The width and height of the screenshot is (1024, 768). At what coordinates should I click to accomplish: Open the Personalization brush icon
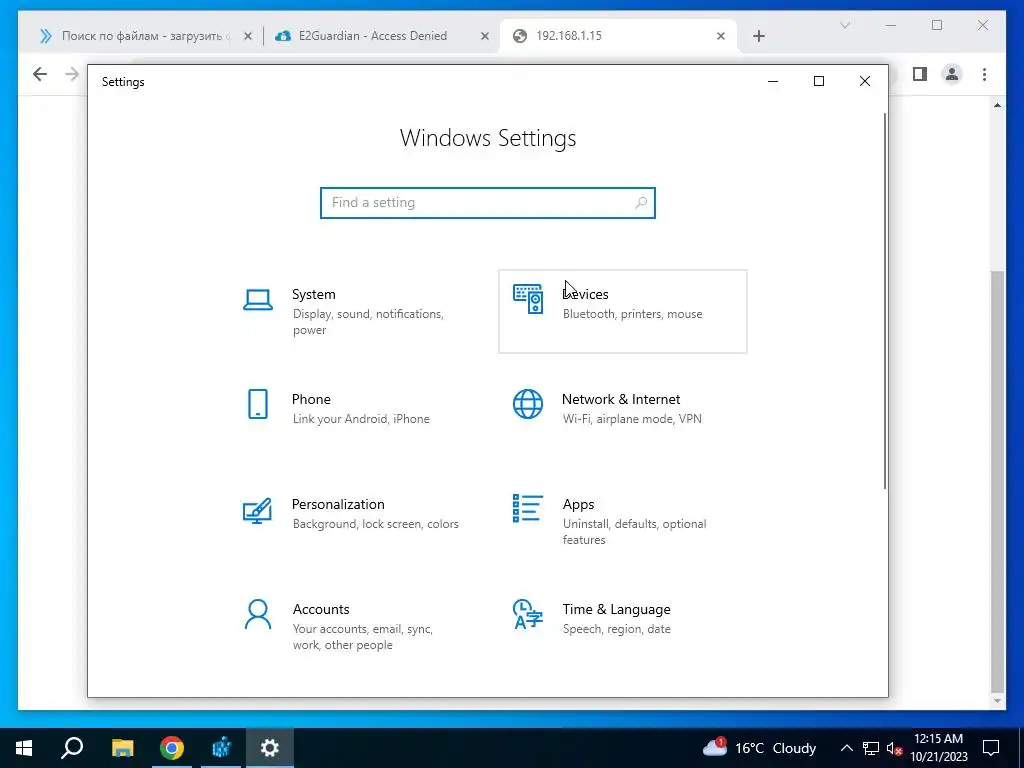pos(257,510)
